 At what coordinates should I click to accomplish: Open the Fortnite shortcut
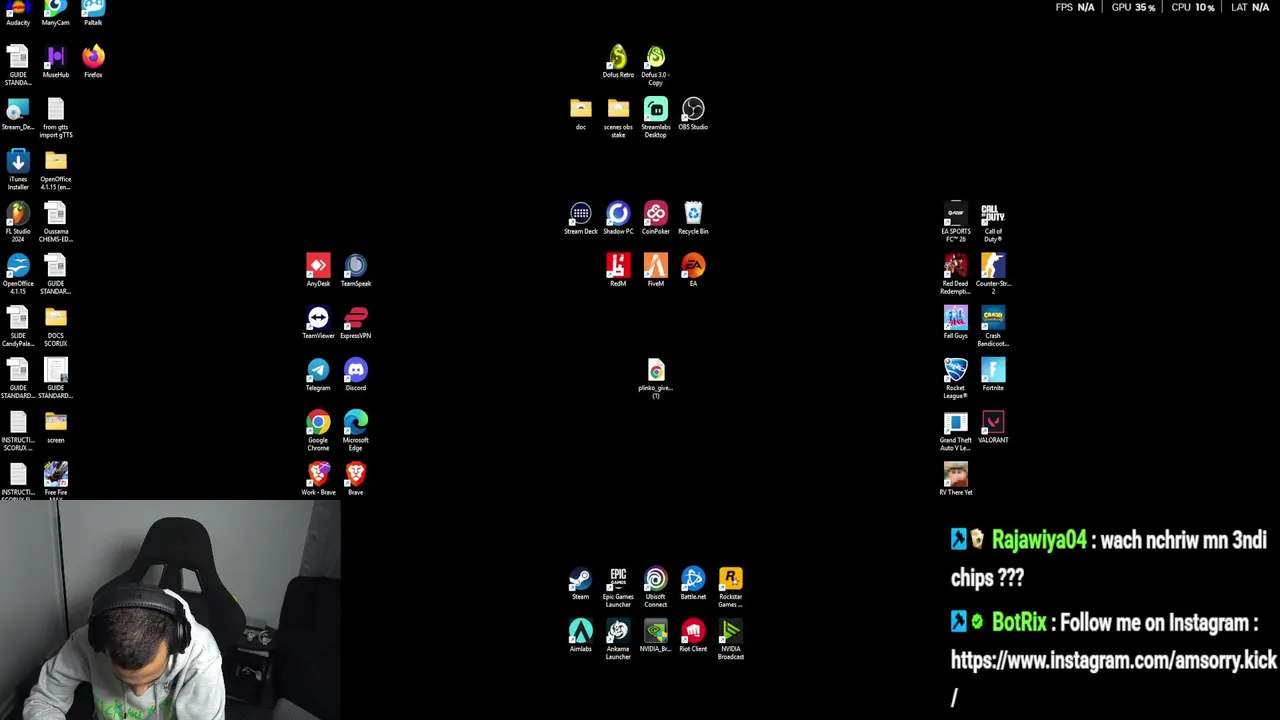tap(993, 375)
